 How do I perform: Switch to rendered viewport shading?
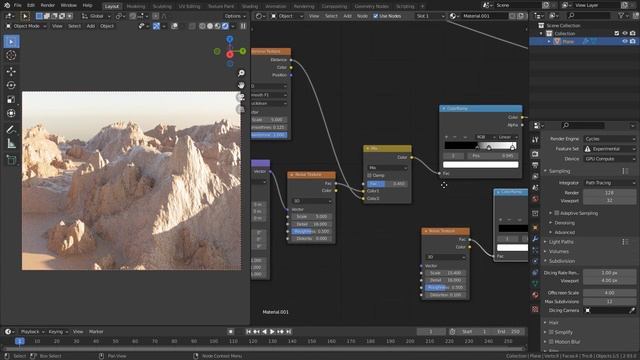coord(225,26)
